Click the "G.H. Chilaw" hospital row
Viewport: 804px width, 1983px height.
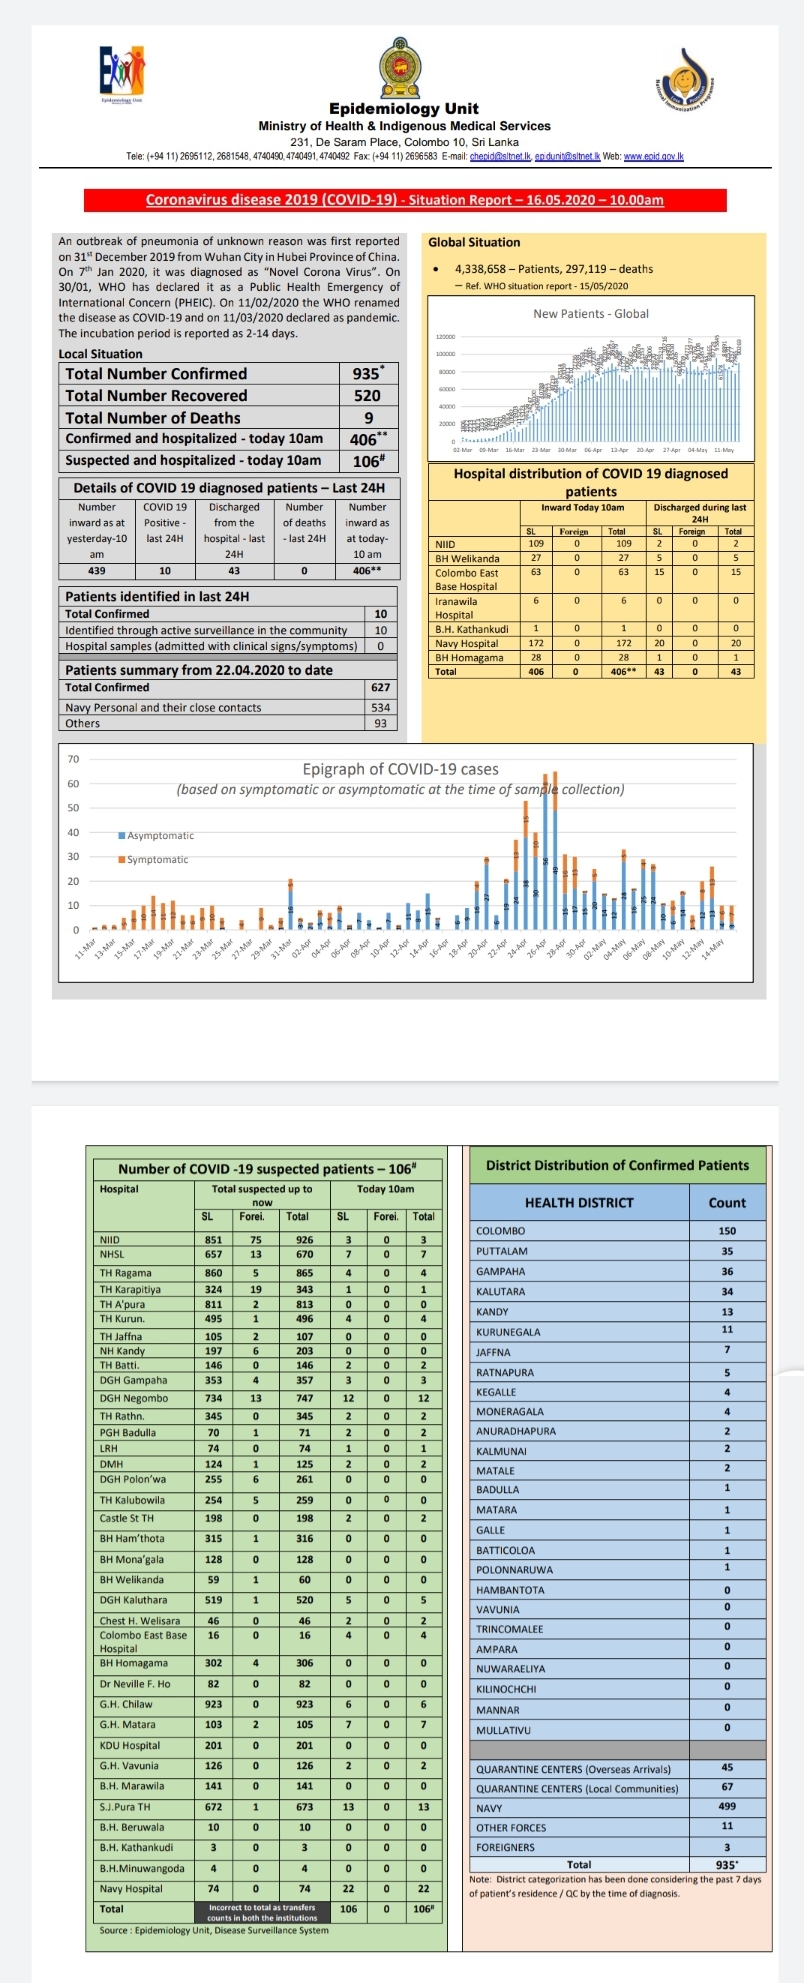click(267, 1704)
